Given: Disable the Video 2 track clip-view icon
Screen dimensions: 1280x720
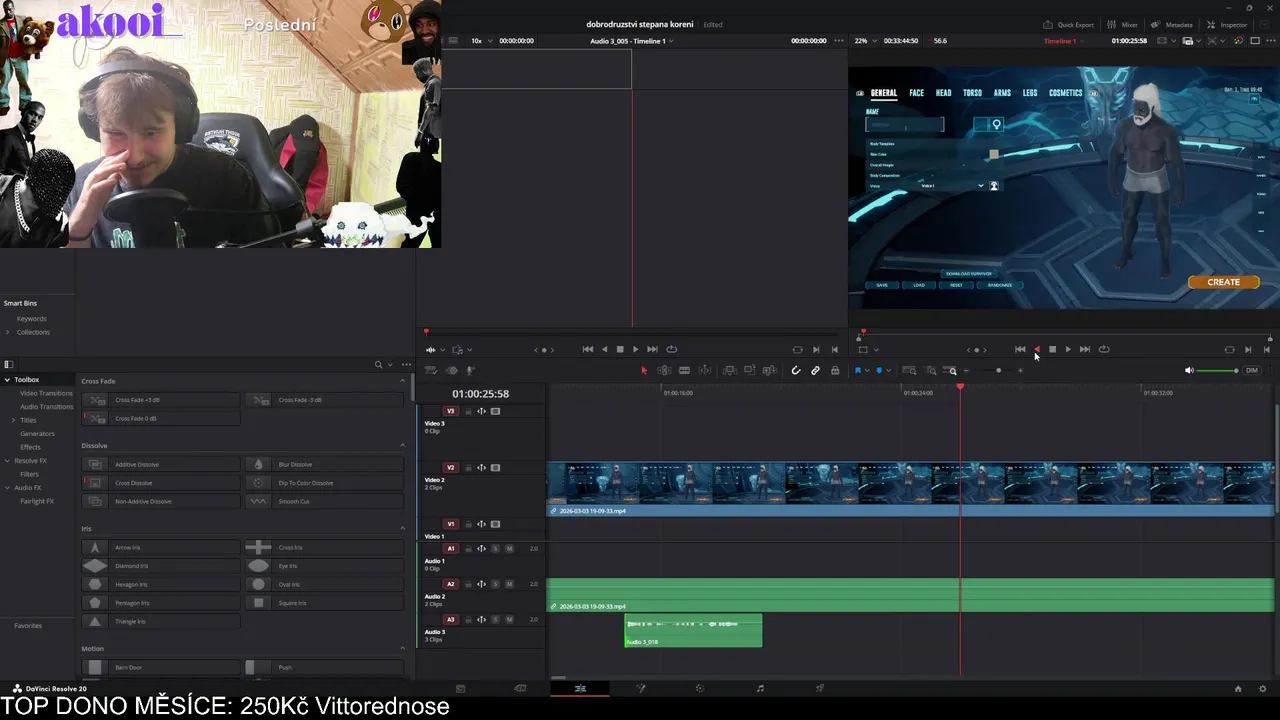Looking at the screenshot, I should [x=495, y=467].
